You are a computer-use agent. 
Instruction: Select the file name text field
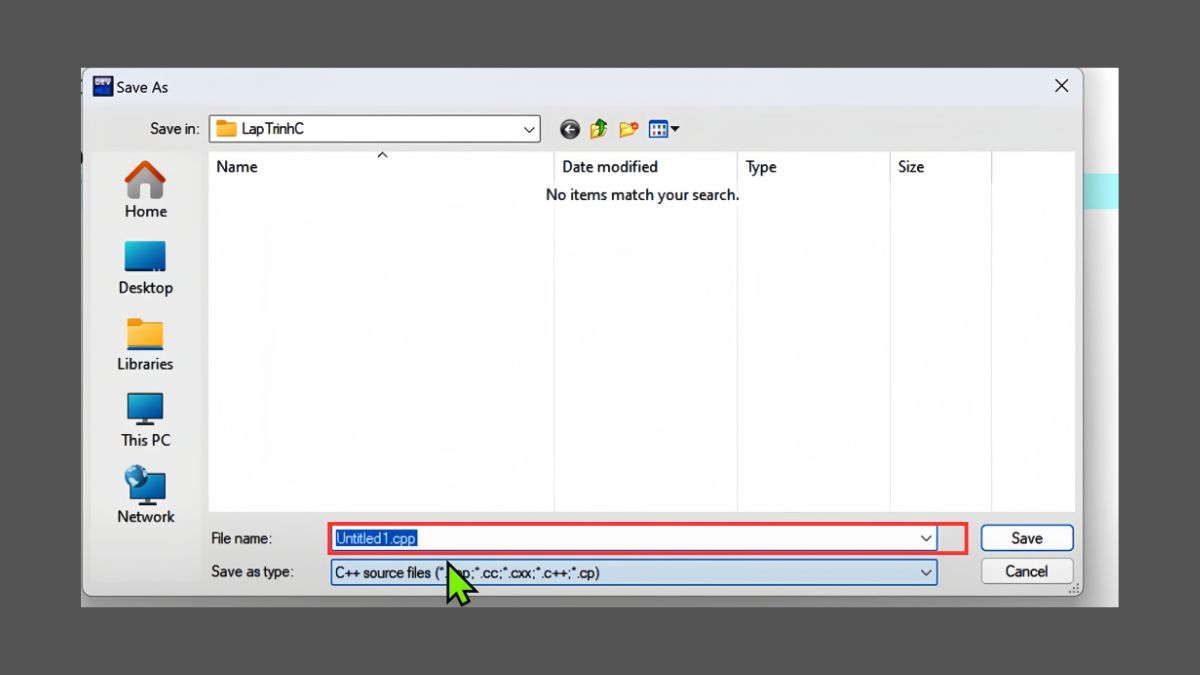coord(600,538)
